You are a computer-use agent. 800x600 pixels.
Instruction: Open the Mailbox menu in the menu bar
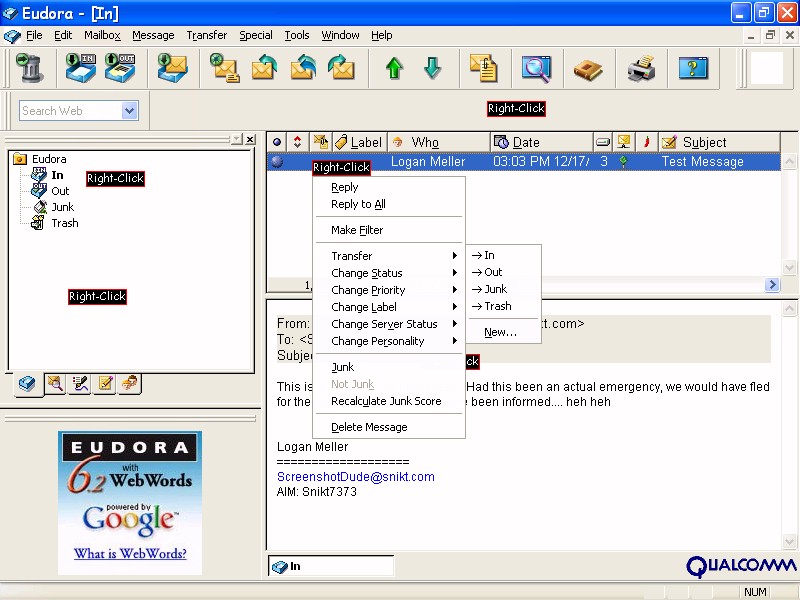pyautogui.click(x=102, y=35)
